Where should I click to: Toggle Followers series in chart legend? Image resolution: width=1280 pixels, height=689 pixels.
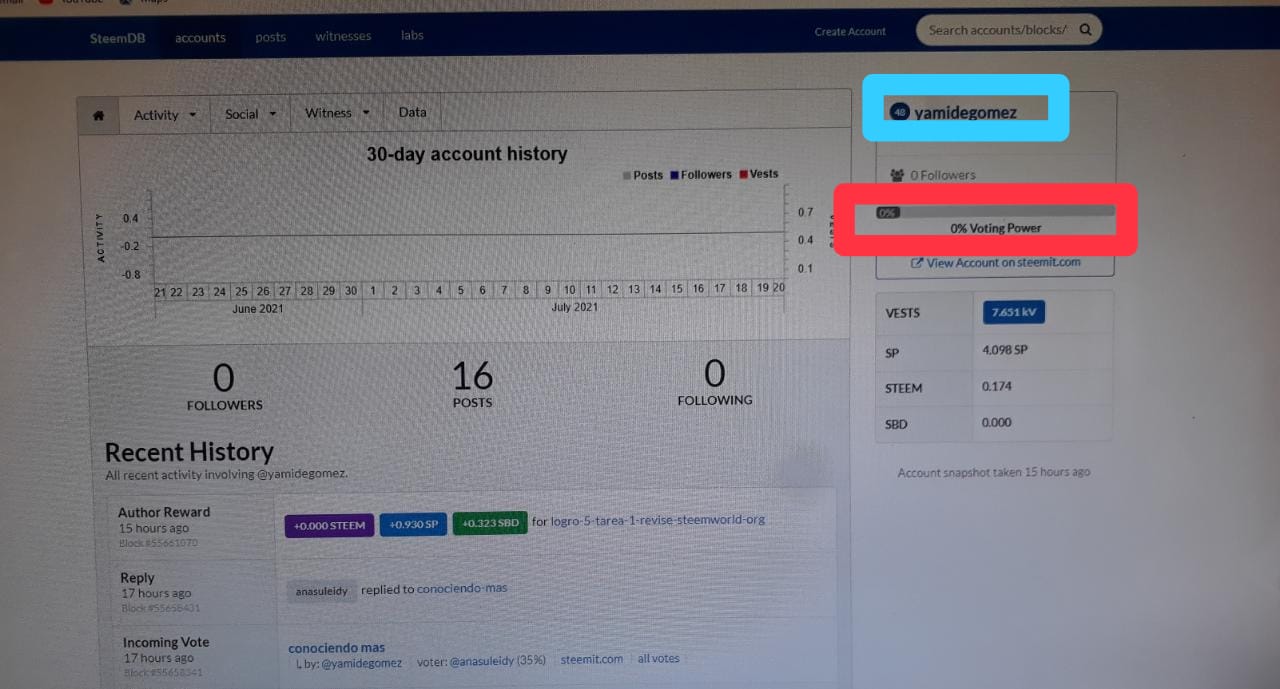(701, 174)
